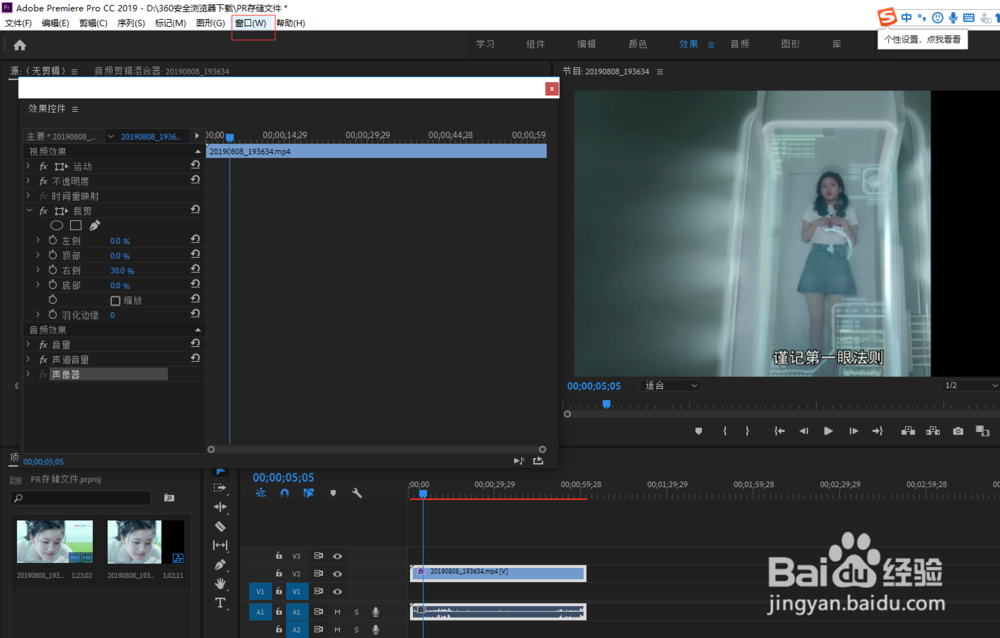Click the Home icon
The image size is (1000, 638).
click(x=20, y=45)
